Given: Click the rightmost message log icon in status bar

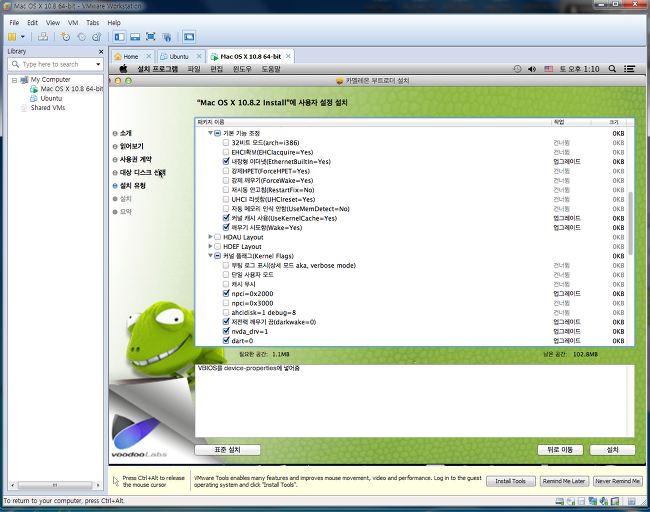Looking at the screenshot, I should [x=631, y=501].
